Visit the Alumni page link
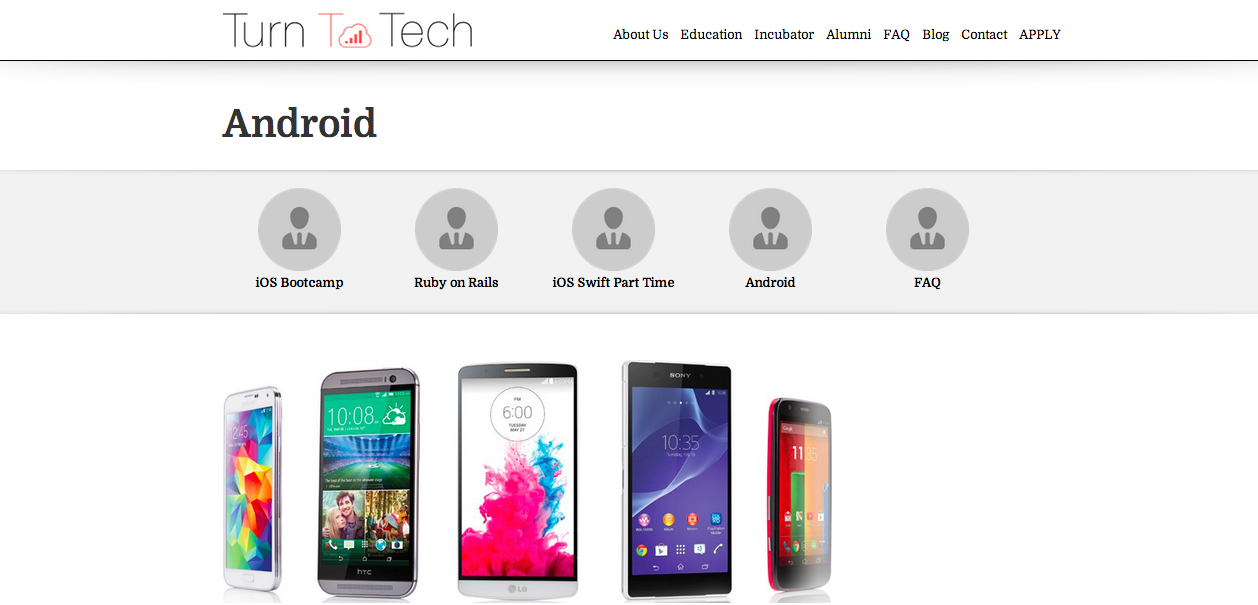This screenshot has height=605, width=1258. (x=848, y=34)
